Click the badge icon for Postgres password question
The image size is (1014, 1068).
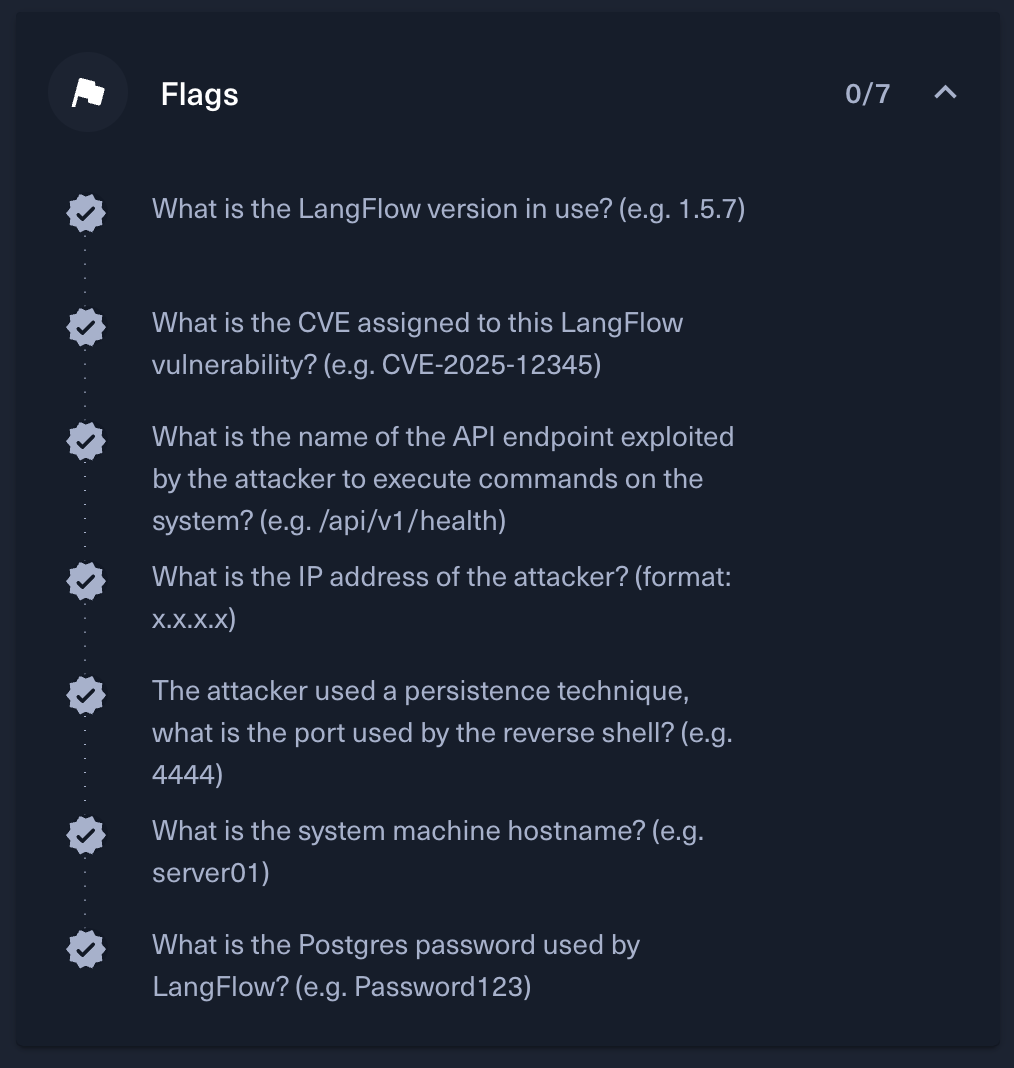(86, 949)
